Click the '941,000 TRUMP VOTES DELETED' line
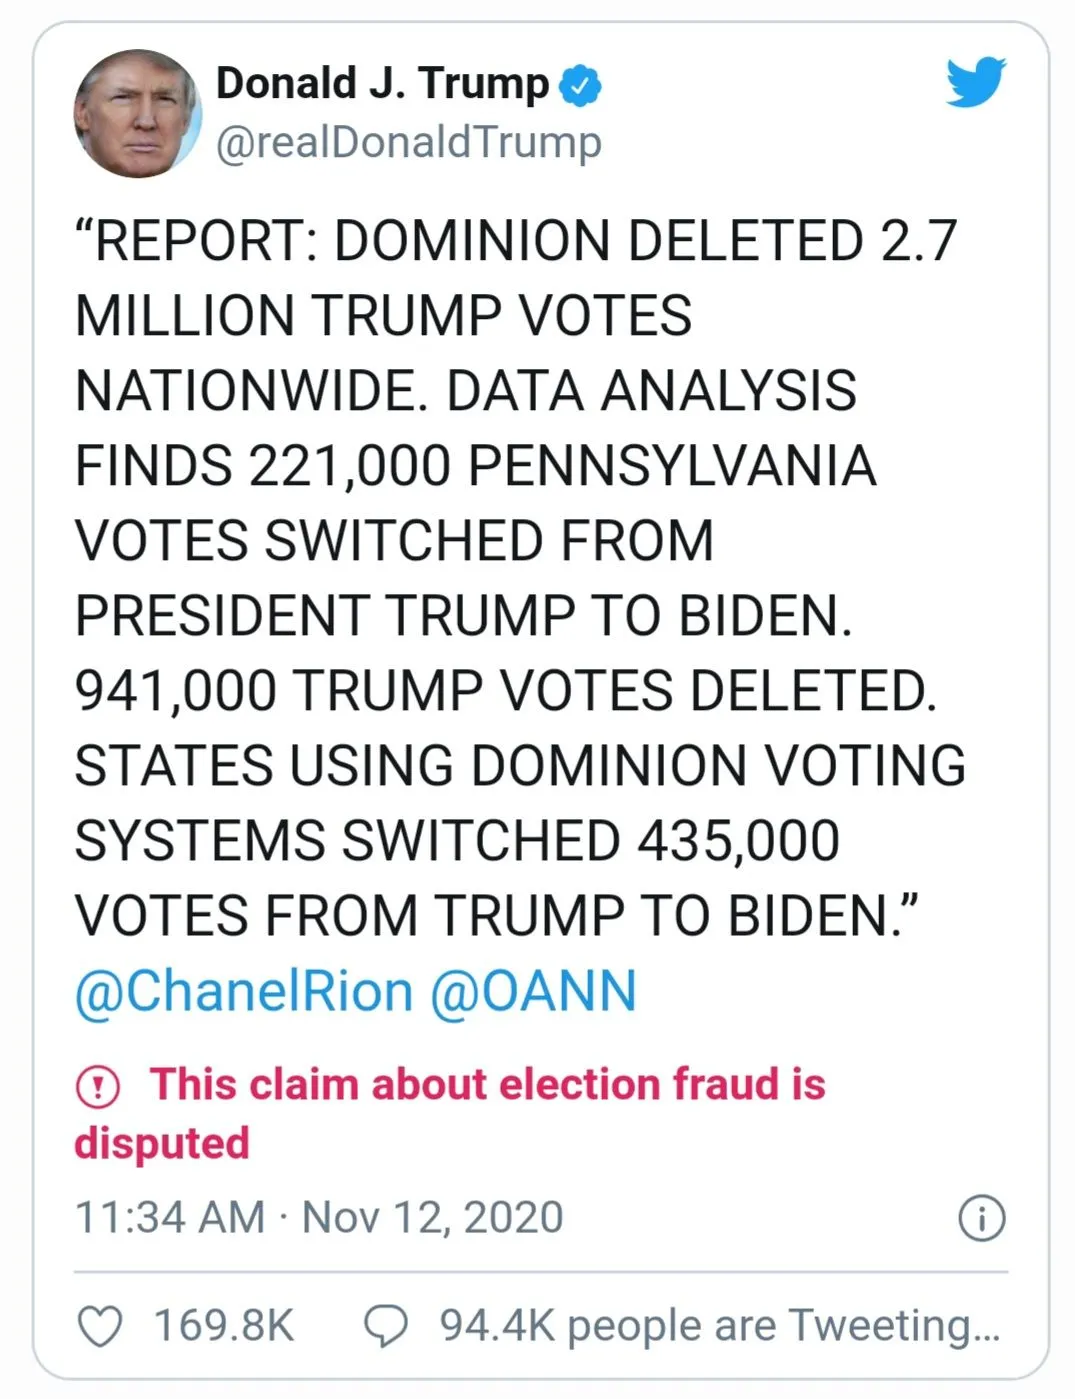Screen dimensions: 1075x1399 pyautogui.click(x=505, y=692)
